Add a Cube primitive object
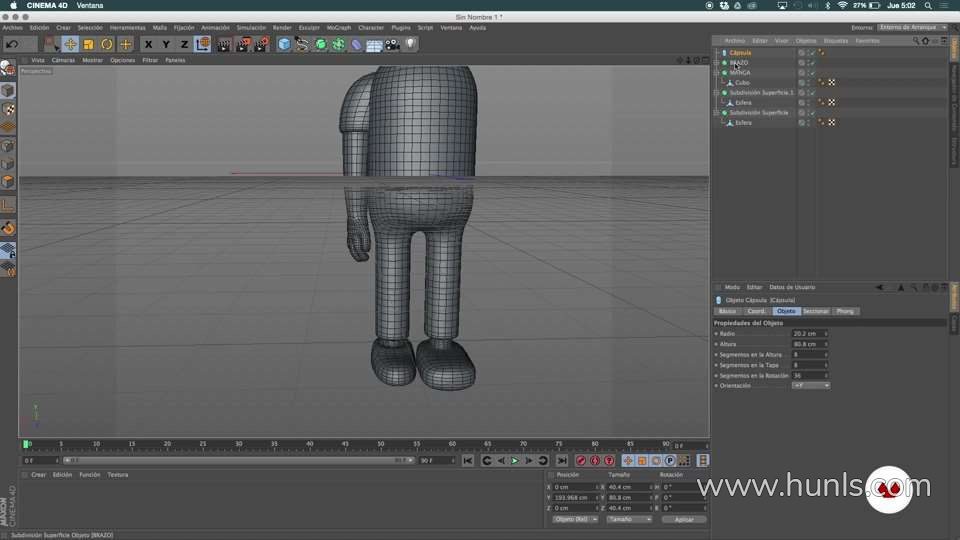The width and height of the screenshot is (960, 540). click(x=285, y=44)
